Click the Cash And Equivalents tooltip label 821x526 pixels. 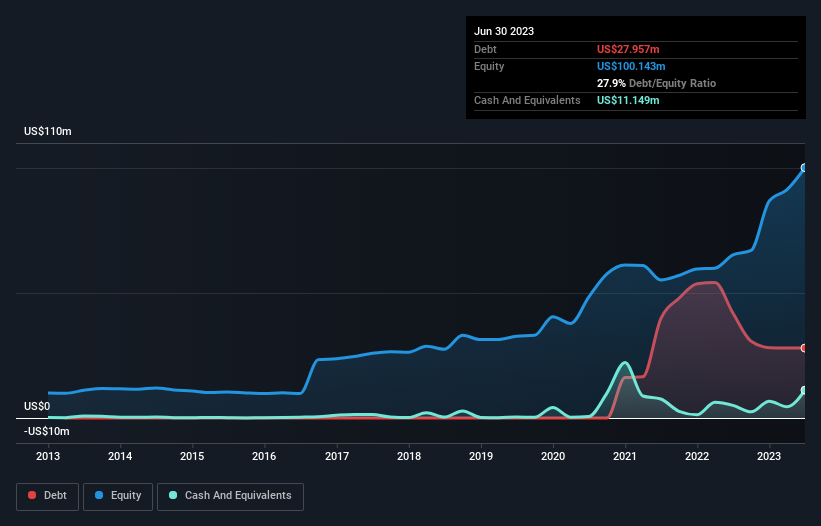(x=527, y=100)
